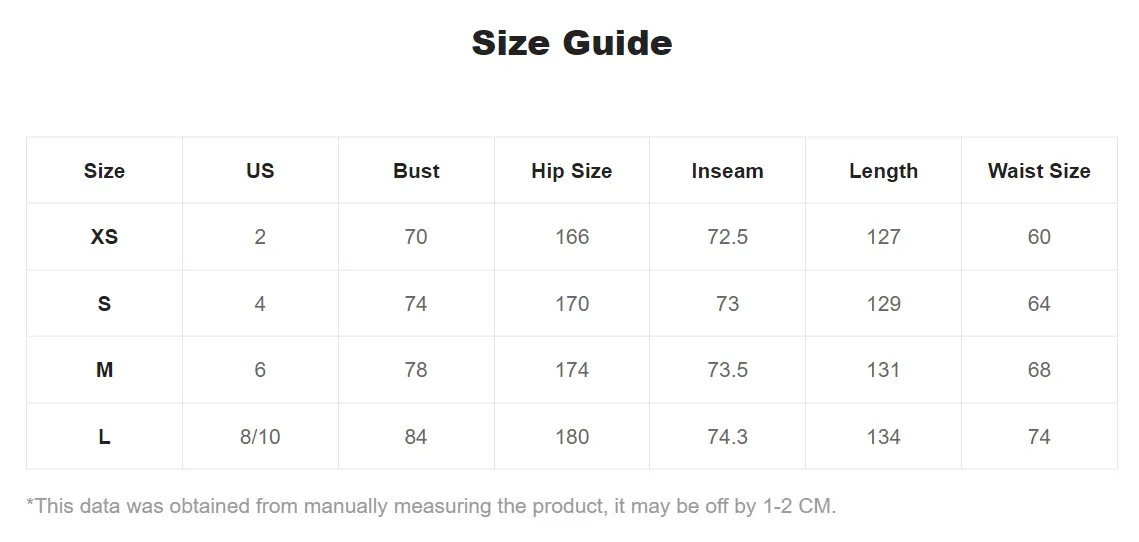Click the M size row label
Viewport: 1139px width, 542px height.
[104, 370]
